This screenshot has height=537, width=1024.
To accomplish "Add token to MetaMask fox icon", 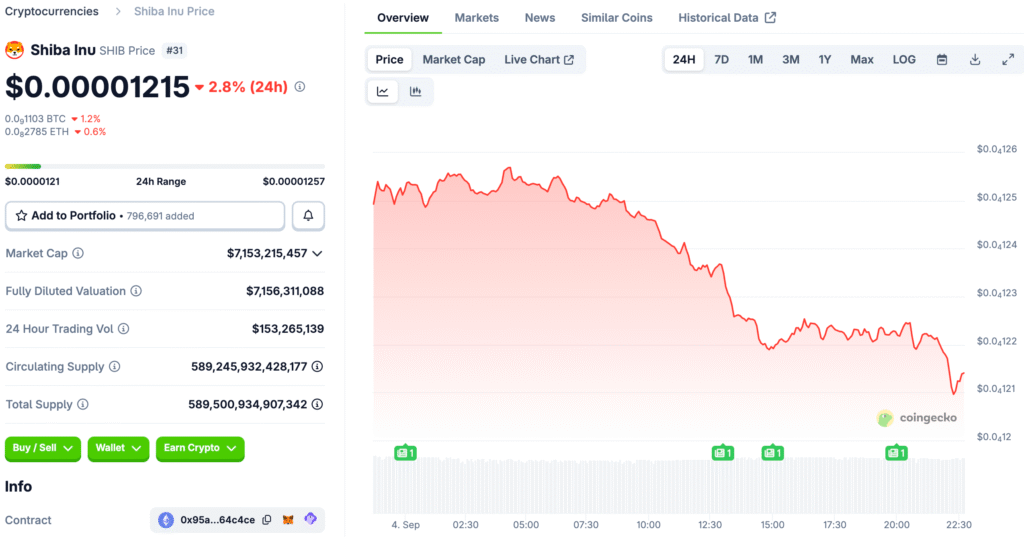I will tap(288, 520).
